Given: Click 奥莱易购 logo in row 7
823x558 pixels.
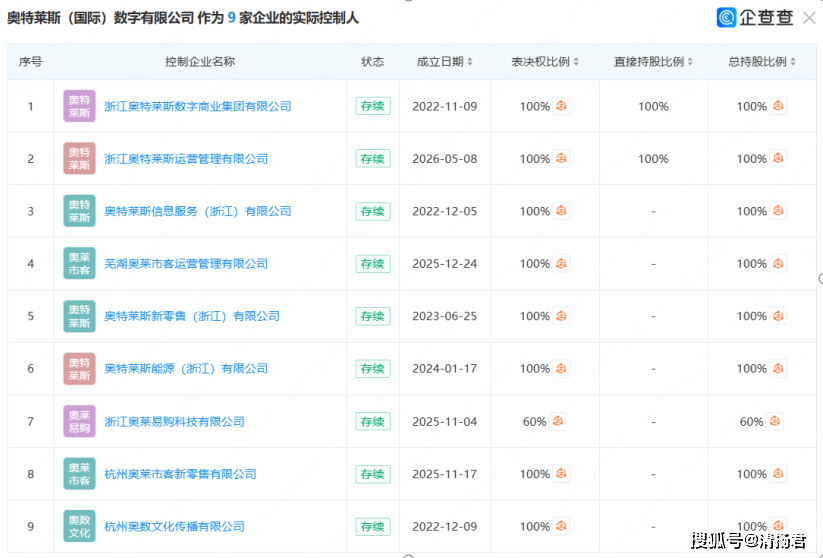Looking at the screenshot, I should click(79, 421).
